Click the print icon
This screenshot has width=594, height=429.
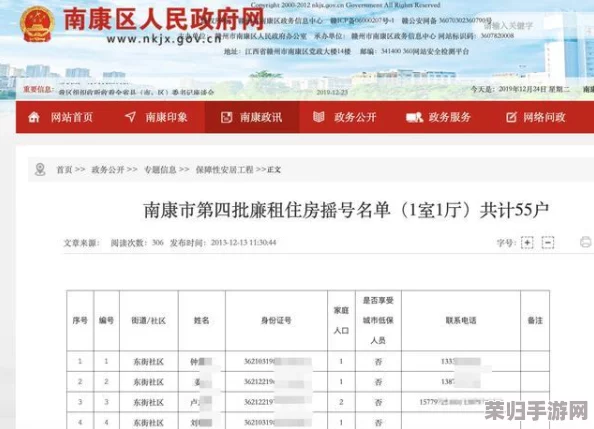[x=586, y=242]
